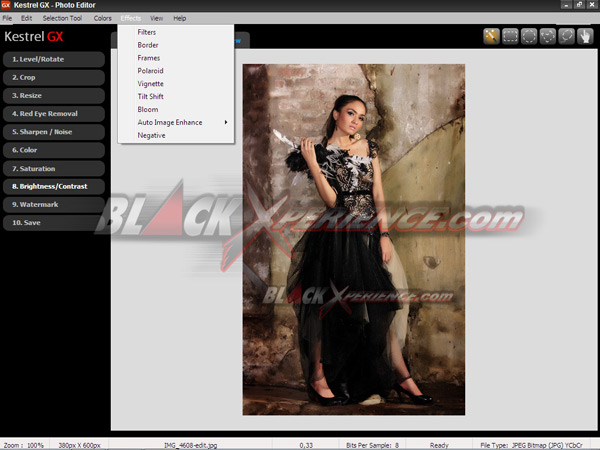Open the File menu
The image size is (600, 450).
[7, 18]
